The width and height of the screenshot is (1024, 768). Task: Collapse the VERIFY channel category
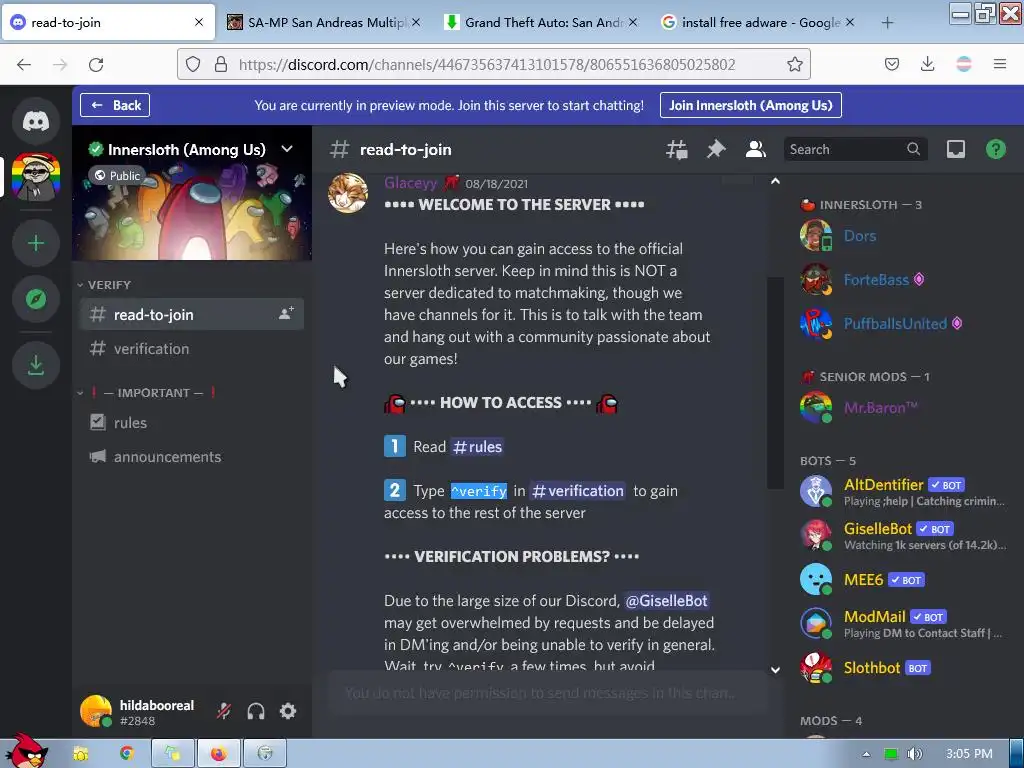point(104,285)
